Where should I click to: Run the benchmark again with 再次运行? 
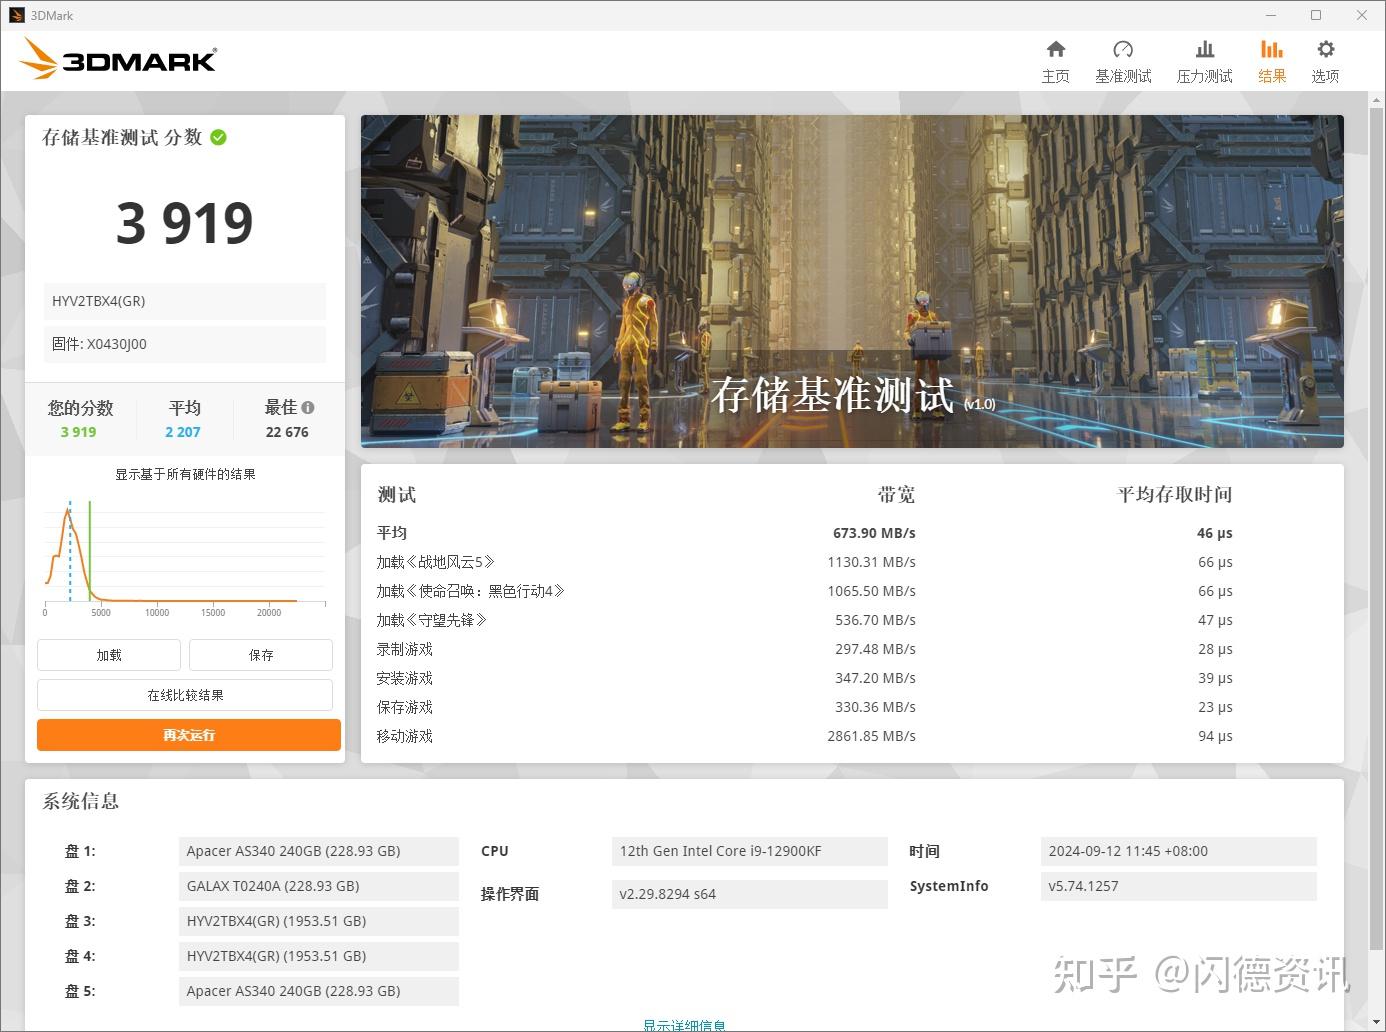click(188, 735)
